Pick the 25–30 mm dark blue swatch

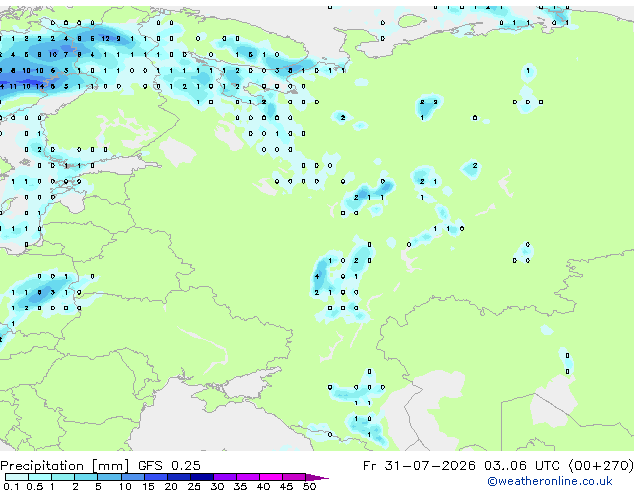point(202,477)
